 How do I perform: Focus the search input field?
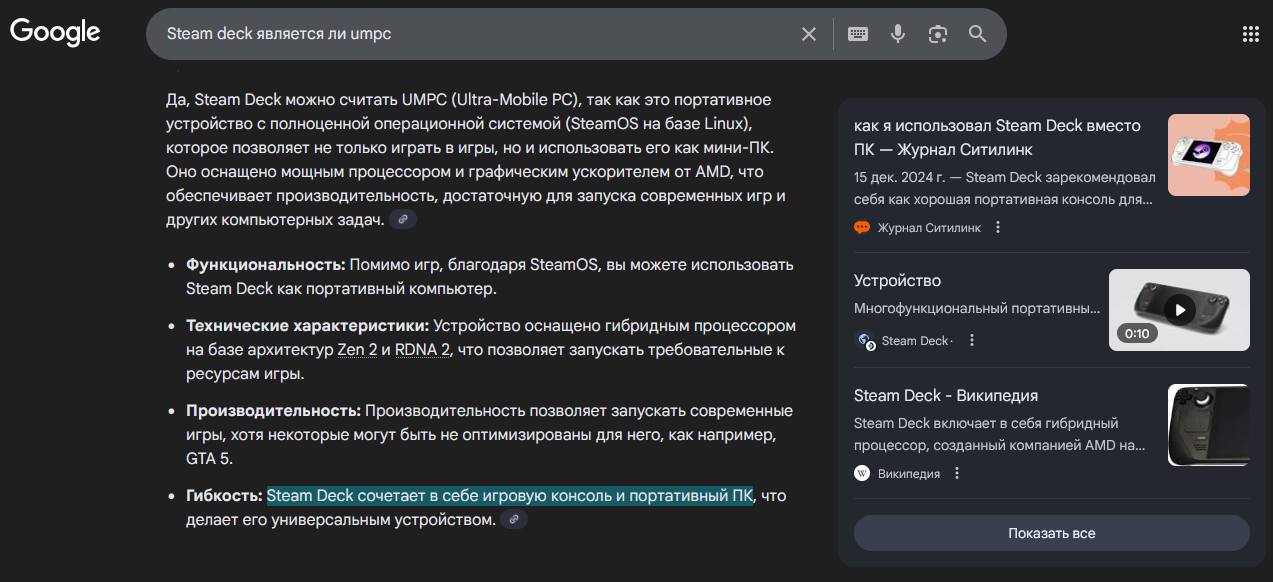point(470,34)
